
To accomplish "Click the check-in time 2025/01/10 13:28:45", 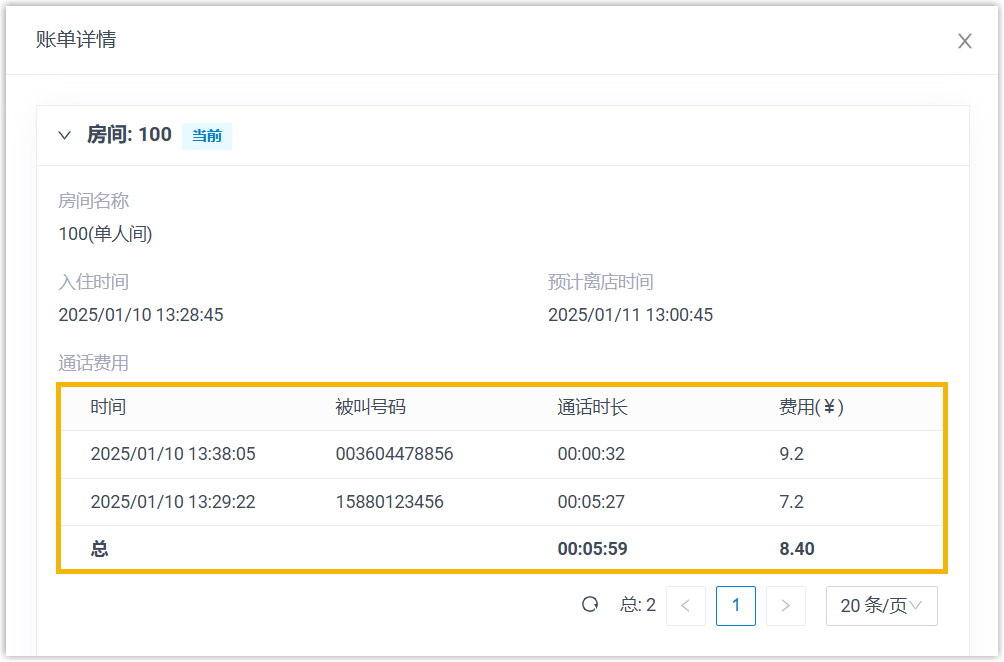I will pyautogui.click(x=141, y=315).
